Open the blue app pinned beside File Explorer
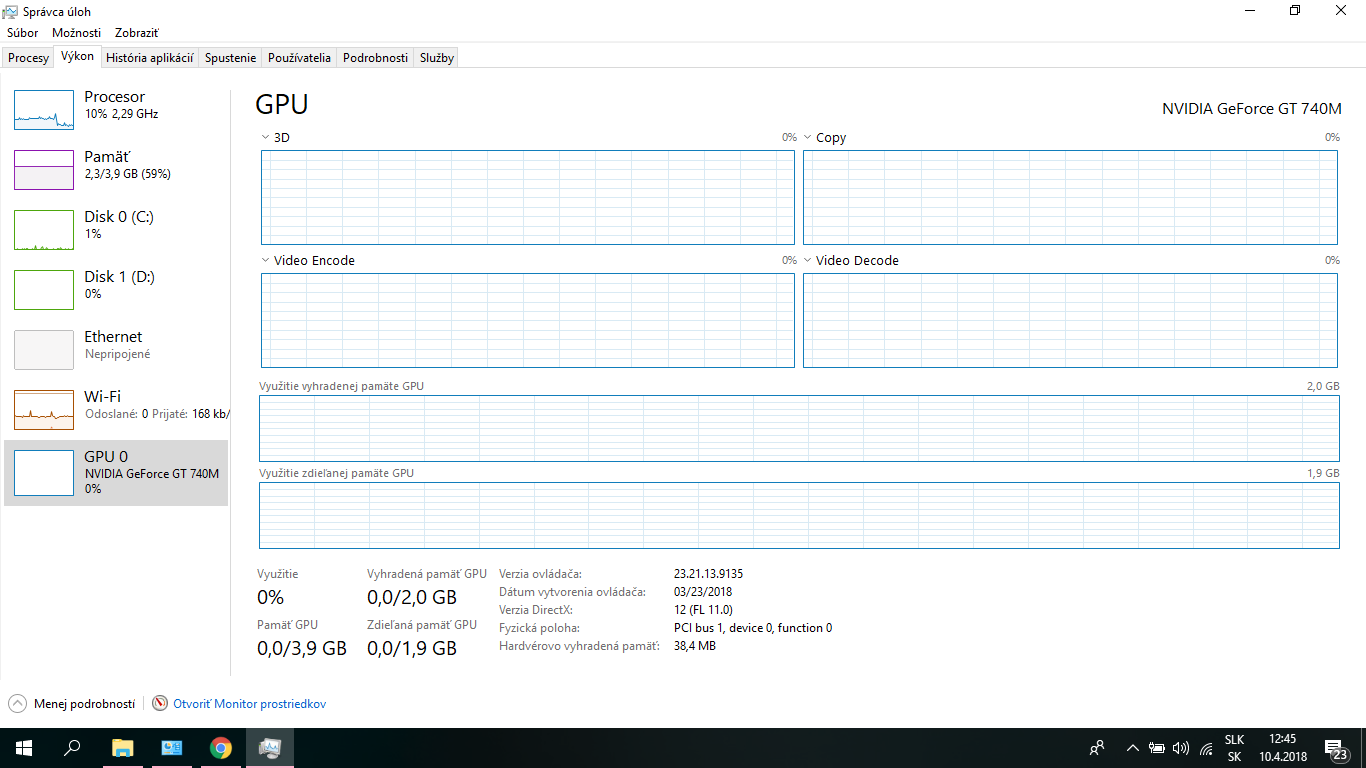This screenshot has height=768, width=1366. [172, 747]
